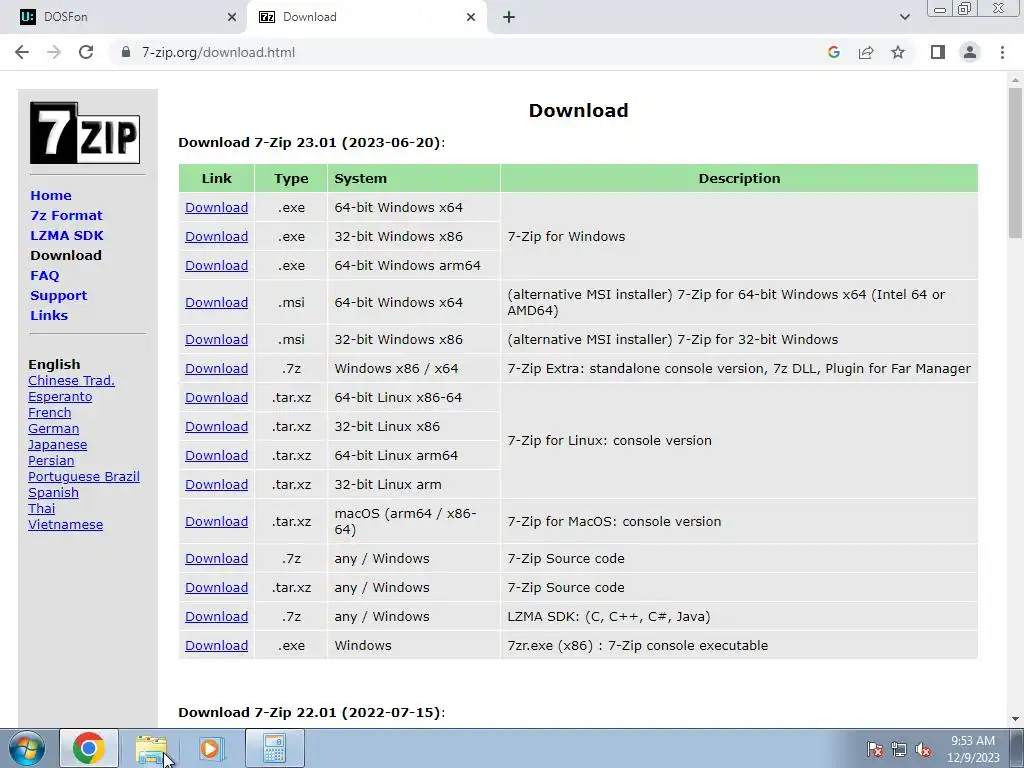The width and height of the screenshot is (1024, 768).
Task: Switch language to Persian
Action: 51,461
